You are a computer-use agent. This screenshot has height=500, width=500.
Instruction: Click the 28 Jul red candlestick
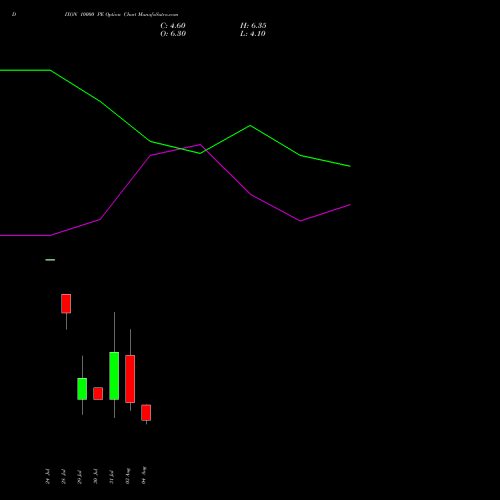(66, 304)
